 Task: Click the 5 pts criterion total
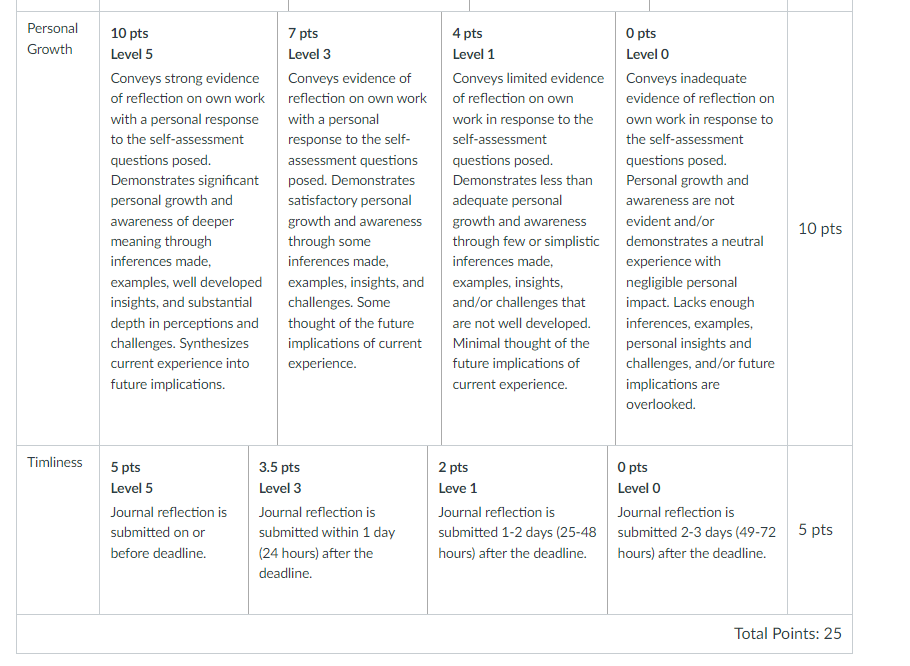coord(815,530)
